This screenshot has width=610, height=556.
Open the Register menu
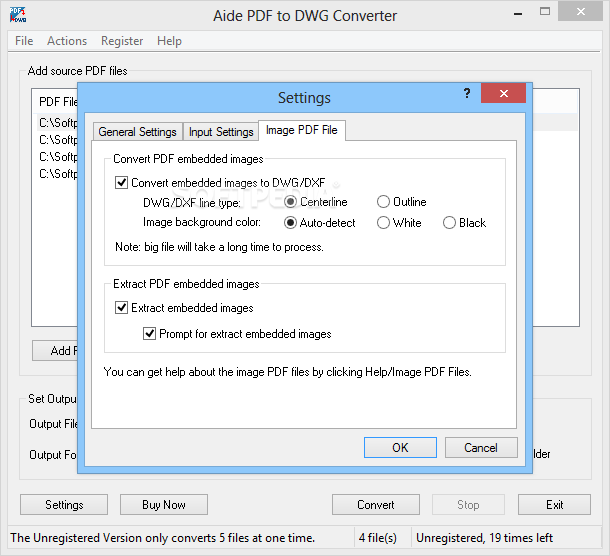122,41
